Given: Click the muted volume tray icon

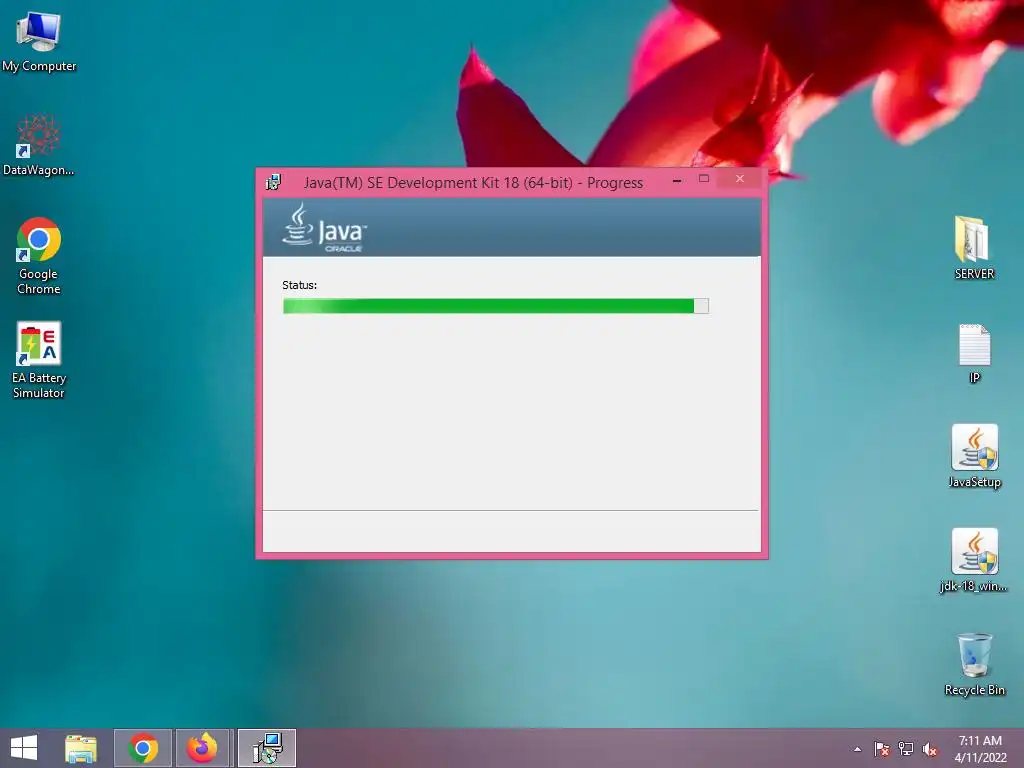Looking at the screenshot, I should [930, 749].
